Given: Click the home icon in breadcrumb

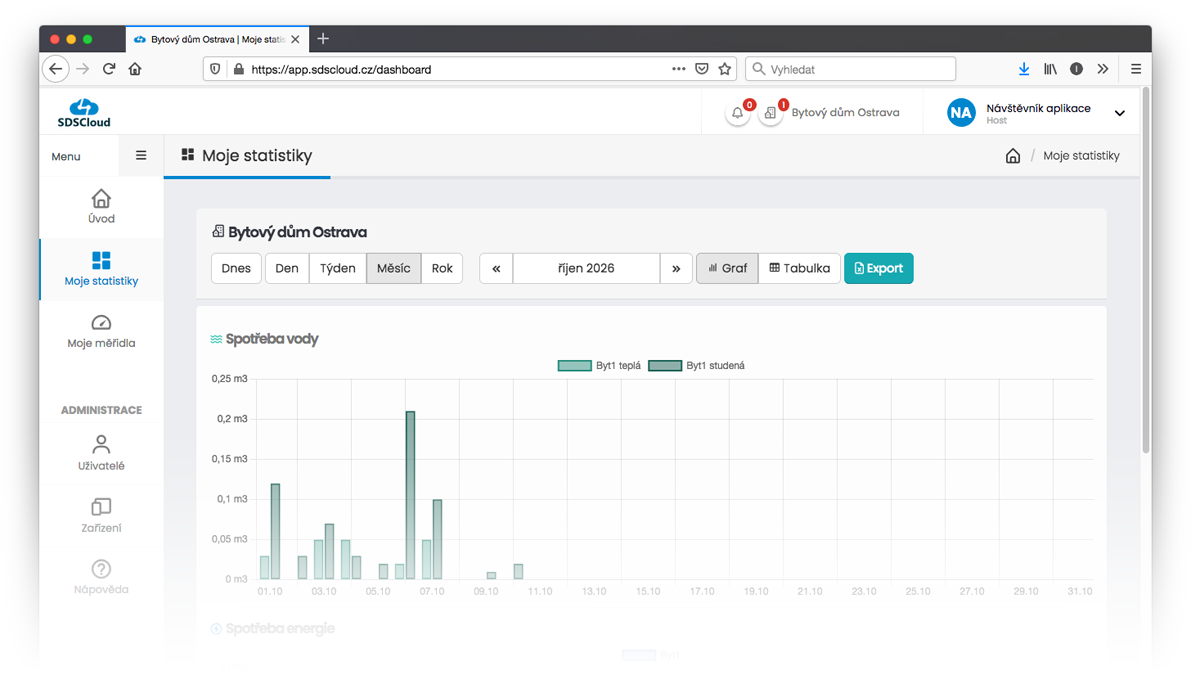Looking at the screenshot, I should pos(1013,156).
